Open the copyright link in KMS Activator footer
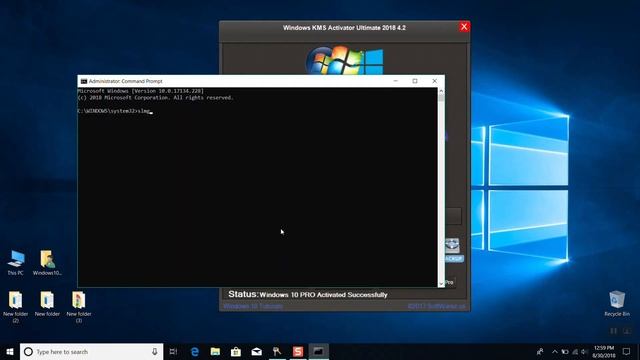This screenshot has width=640, height=360. tap(436, 306)
